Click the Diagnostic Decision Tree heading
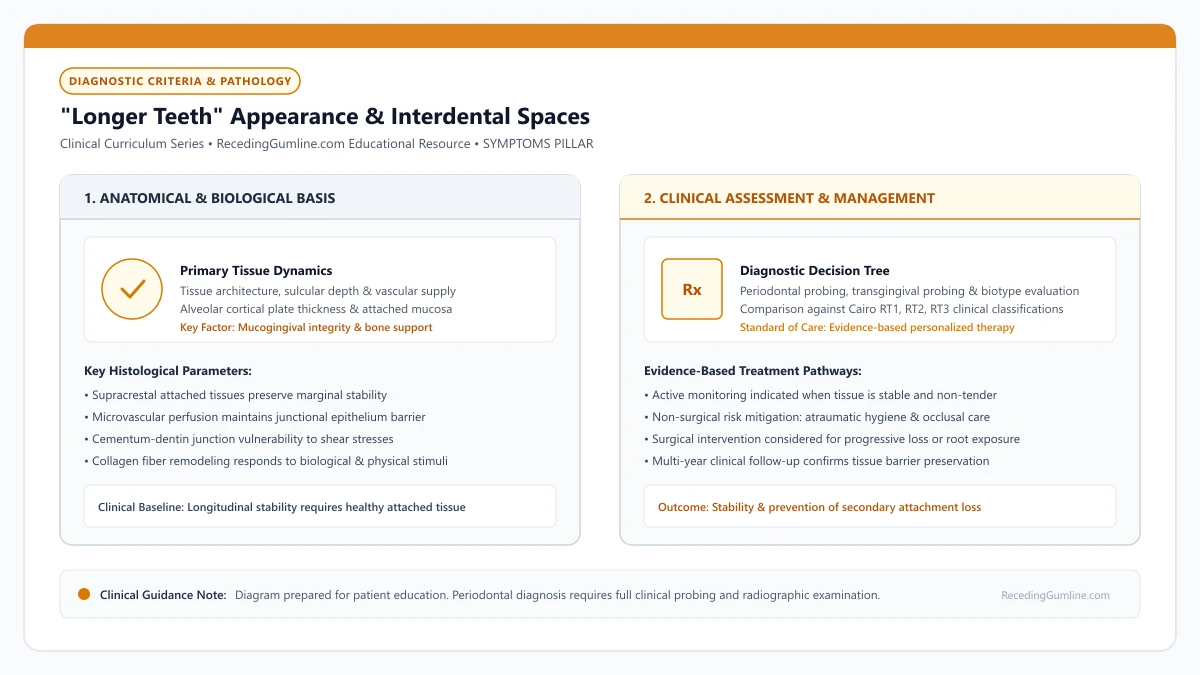This screenshot has height=675, width=1200. [x=814, y=271]
